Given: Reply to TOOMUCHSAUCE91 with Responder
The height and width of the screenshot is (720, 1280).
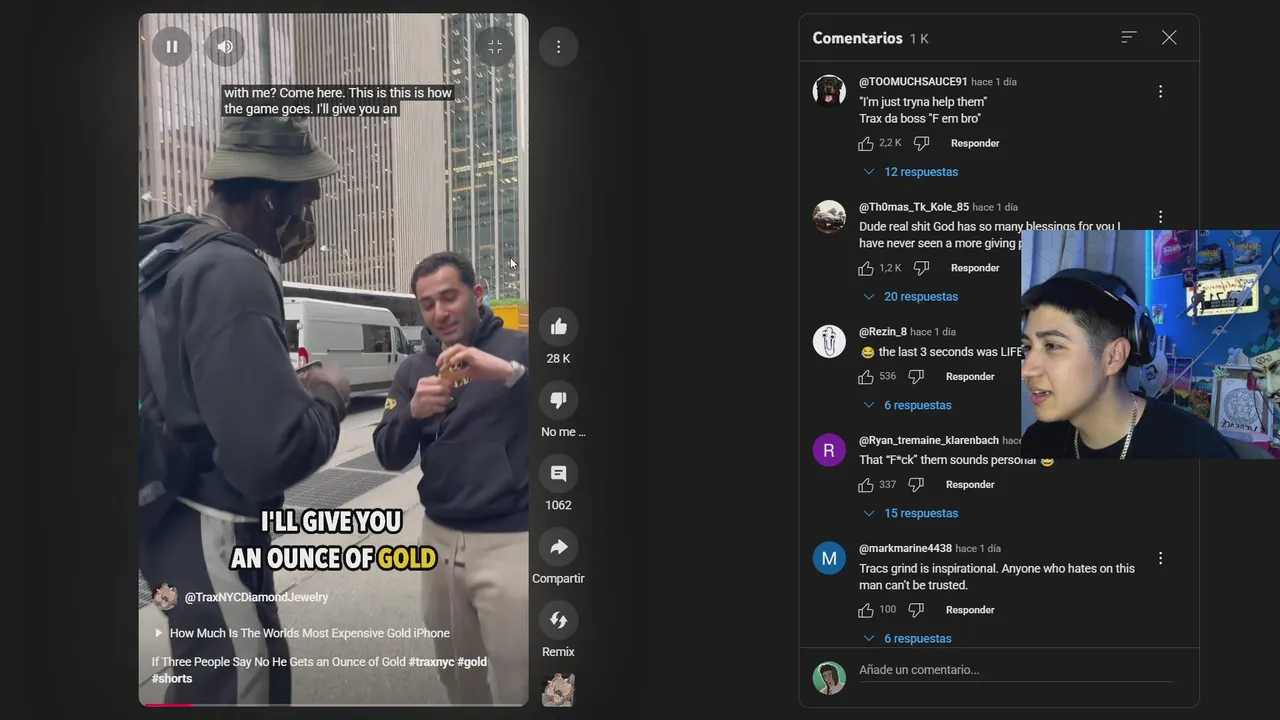Looking at the screenshot, I should (x=975, y=143).
